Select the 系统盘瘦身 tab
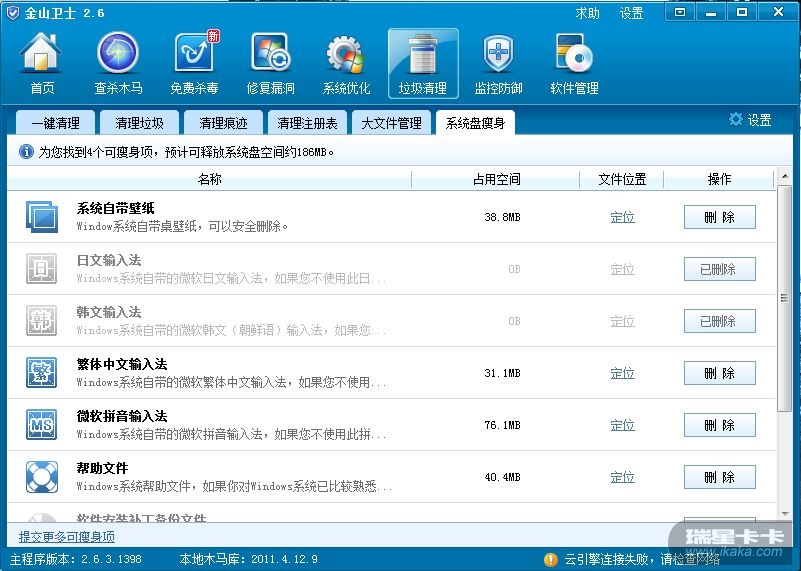This screenshot has width=801, height=571. pyautogui.click(x=475, y=123)
